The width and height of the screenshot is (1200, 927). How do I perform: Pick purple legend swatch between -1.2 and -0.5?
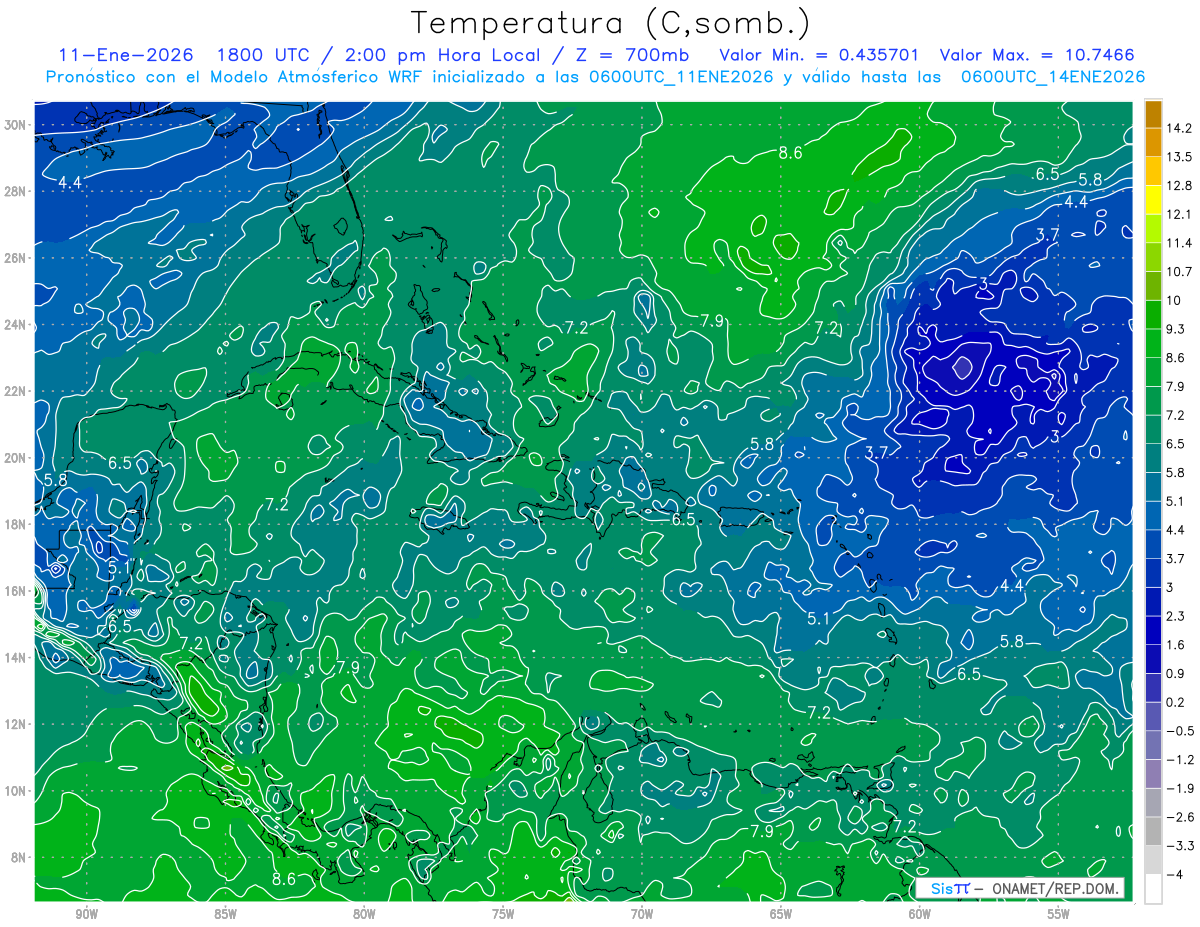(1153, 745)
